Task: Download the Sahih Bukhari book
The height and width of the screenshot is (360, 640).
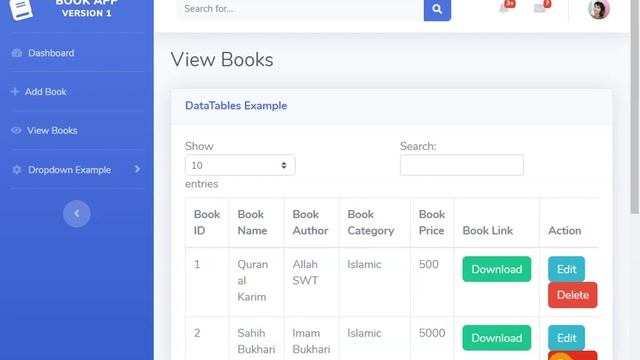Action: 497,338
